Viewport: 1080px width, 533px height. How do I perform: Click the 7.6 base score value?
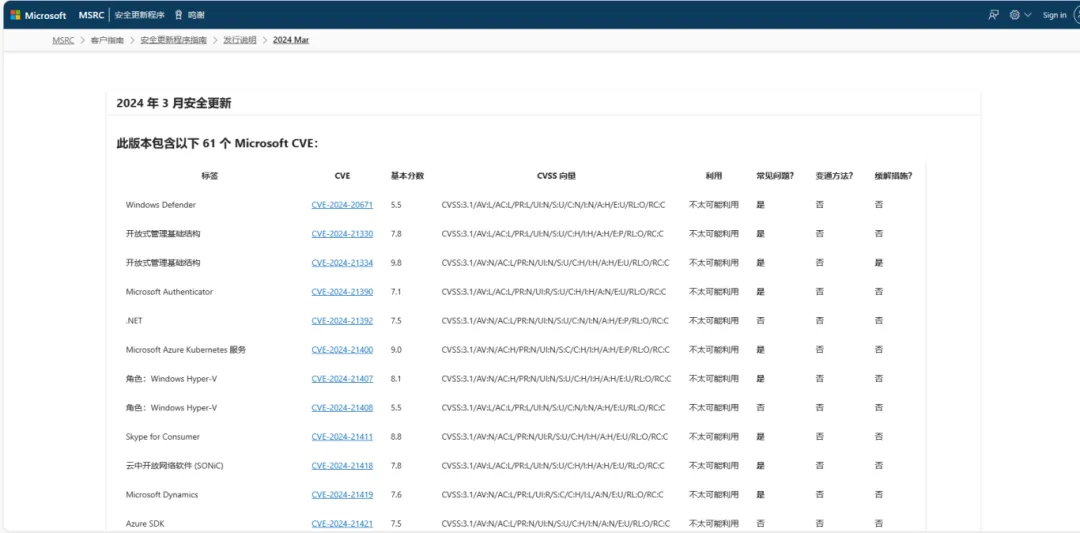click(396, 494)
